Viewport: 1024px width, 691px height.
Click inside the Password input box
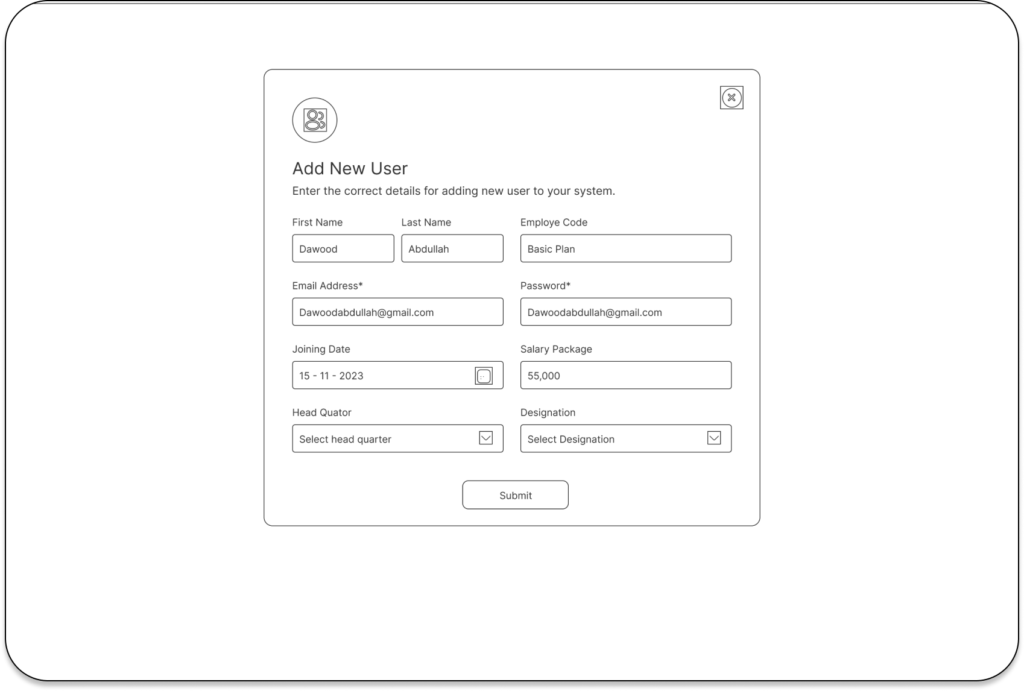pos(625,312)
